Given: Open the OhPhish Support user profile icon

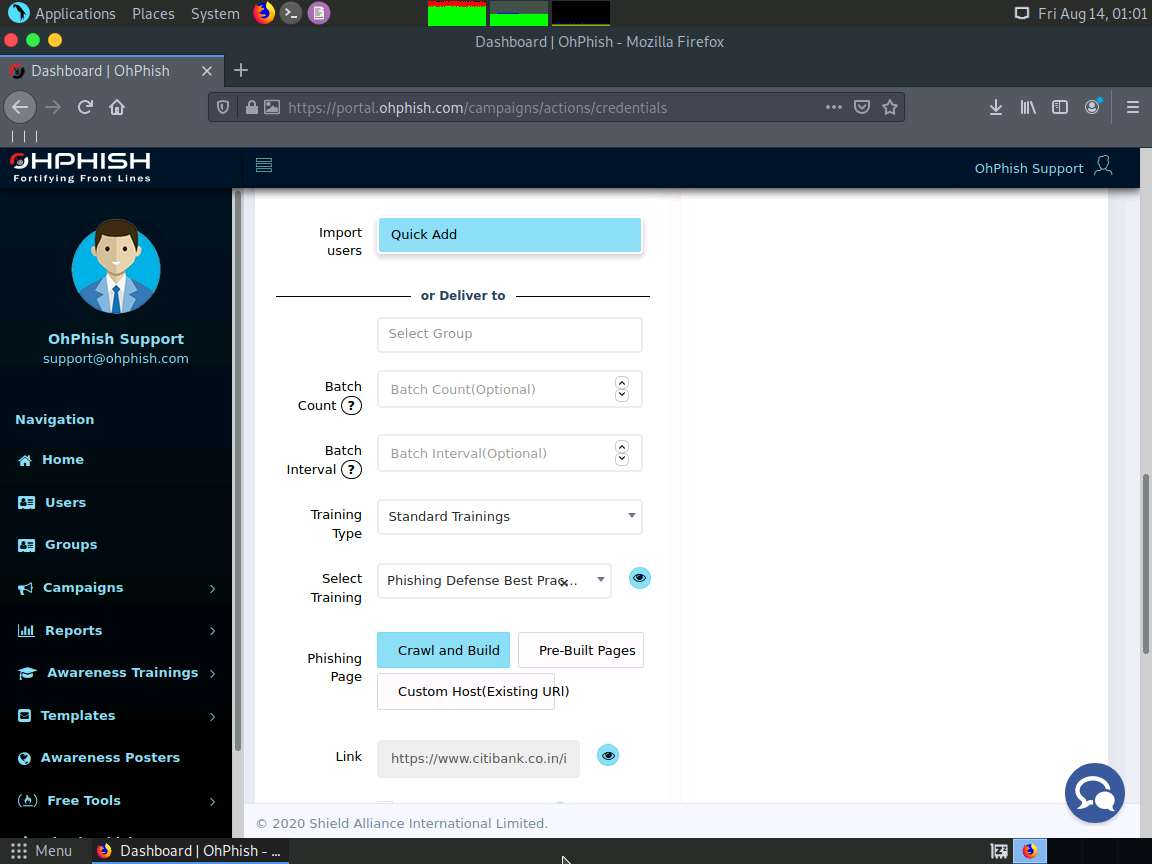Looking at the screenshot, I should coord(1103,165).
